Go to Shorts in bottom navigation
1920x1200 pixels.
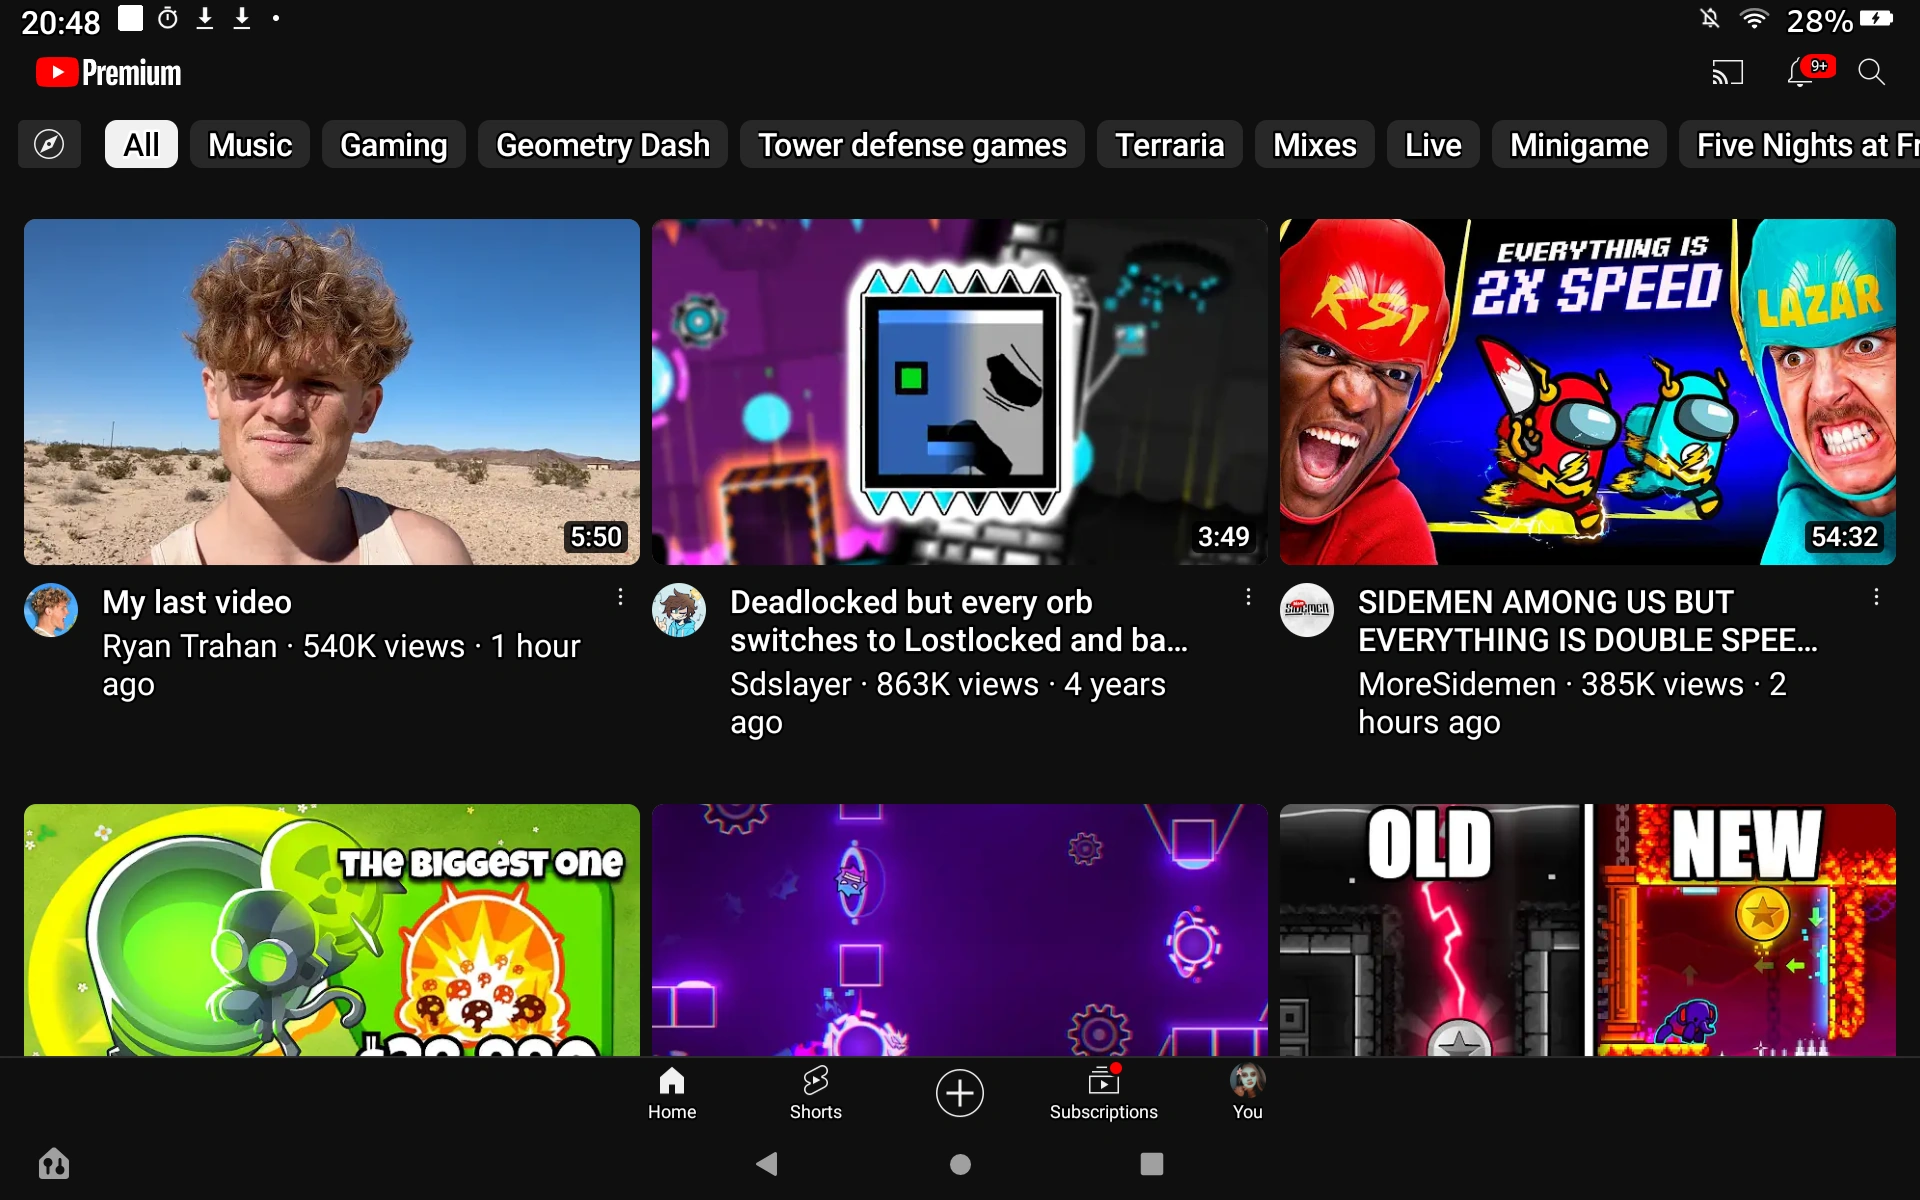(815, 1092)
